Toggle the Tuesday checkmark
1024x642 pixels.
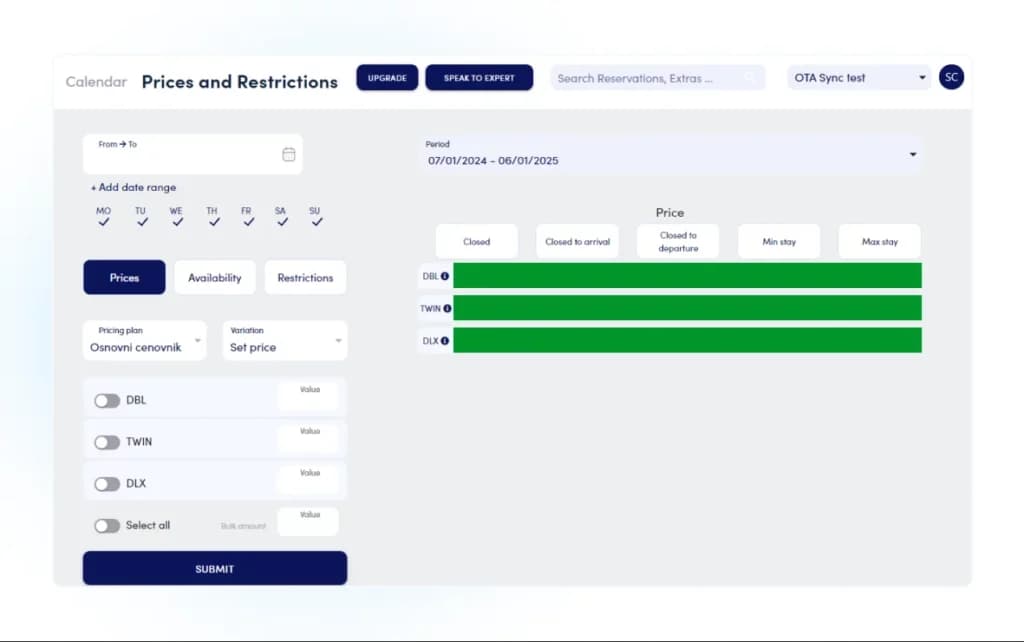click(x=142, y=222)
